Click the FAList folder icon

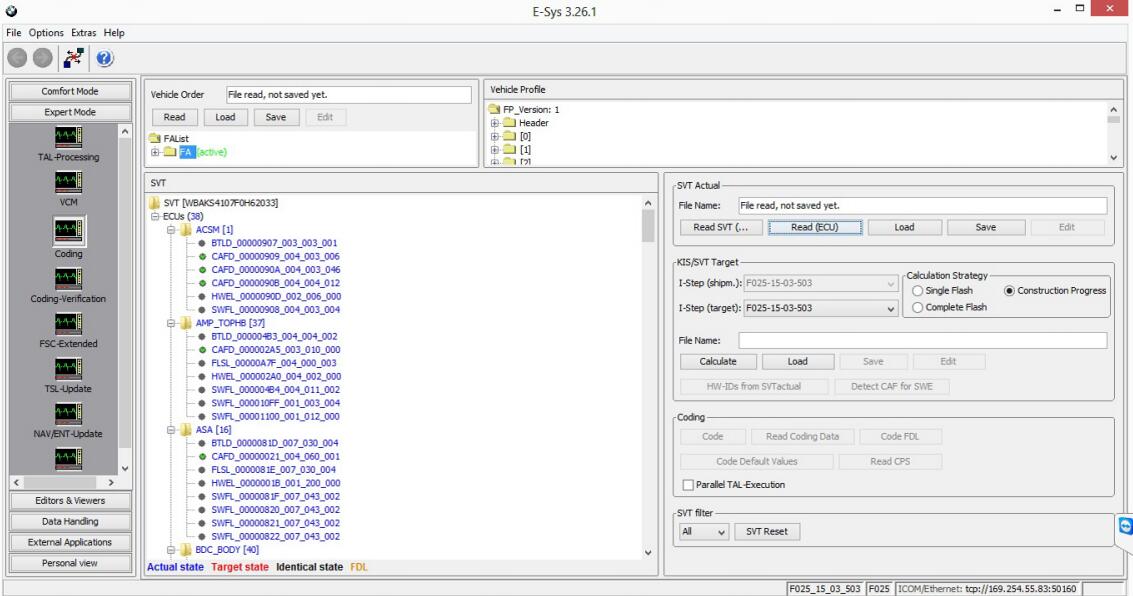(155, 138)
